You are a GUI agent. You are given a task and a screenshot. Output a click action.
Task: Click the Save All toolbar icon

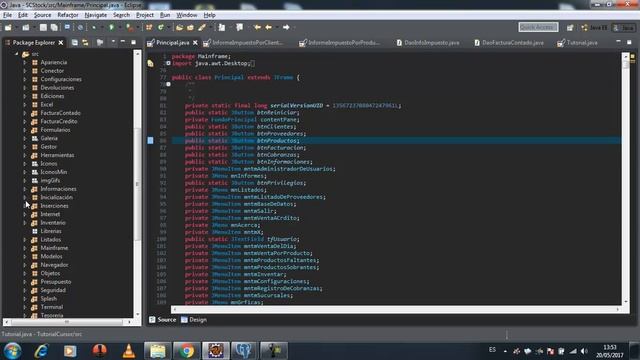(x=54, y=27)
